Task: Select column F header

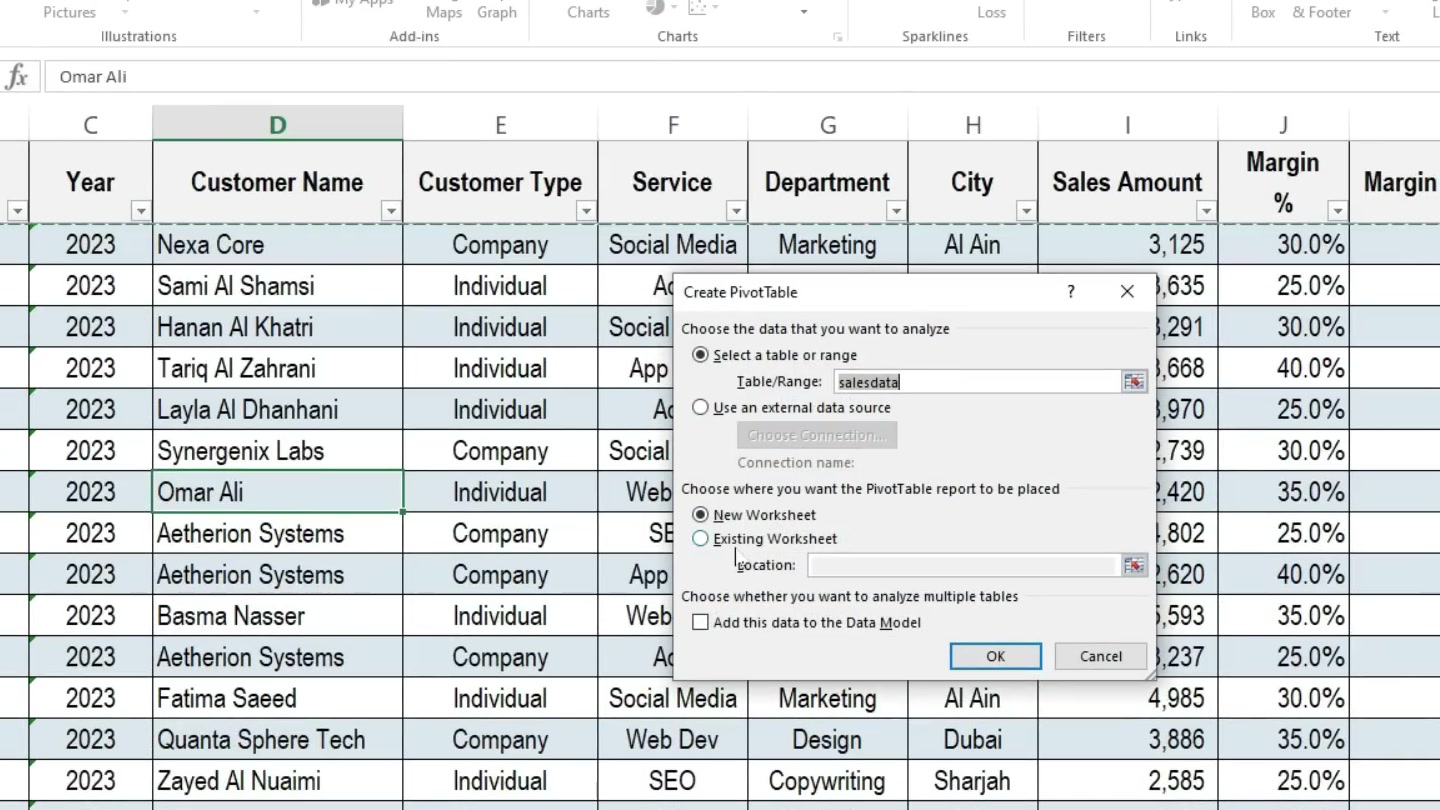Action: pyautogui.click(x=673, y=124)
